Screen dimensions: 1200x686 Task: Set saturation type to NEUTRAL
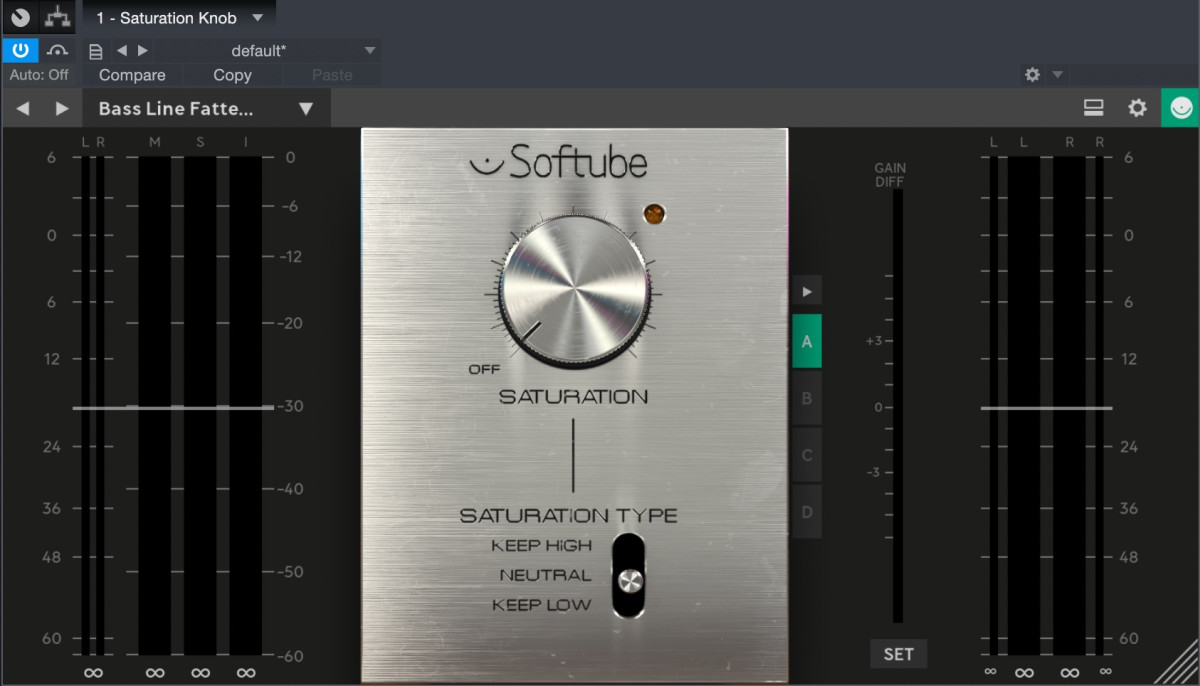pyautogui.click(x=546, y=576)
